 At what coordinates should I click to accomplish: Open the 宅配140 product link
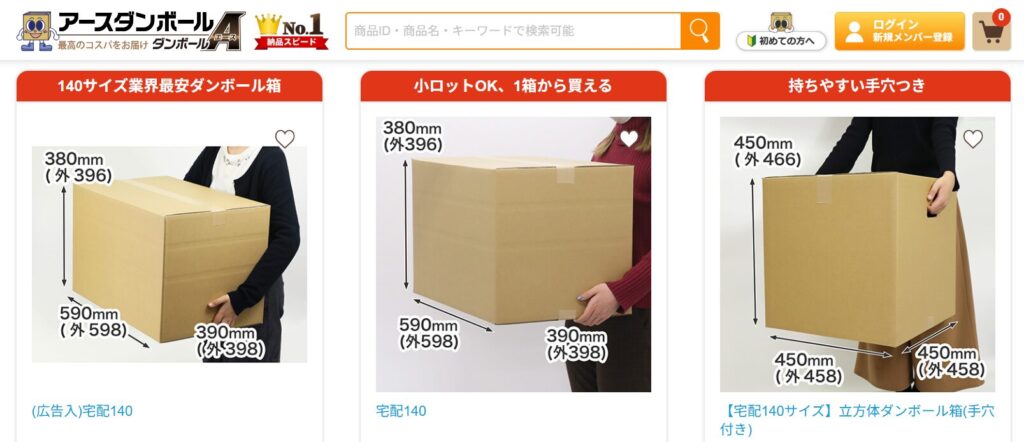(401, 411)
